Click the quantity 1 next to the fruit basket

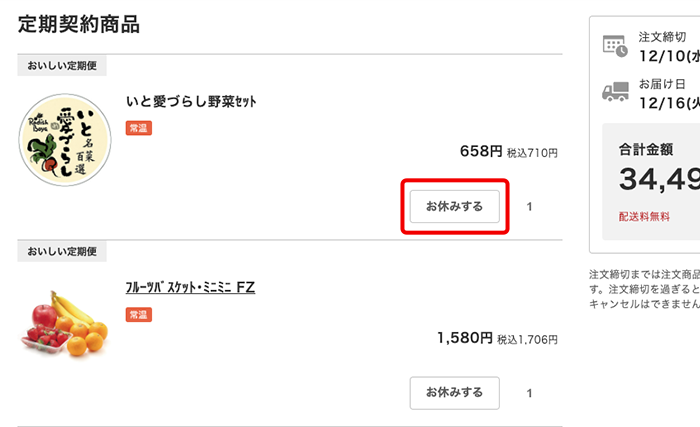tap(529, 393)
